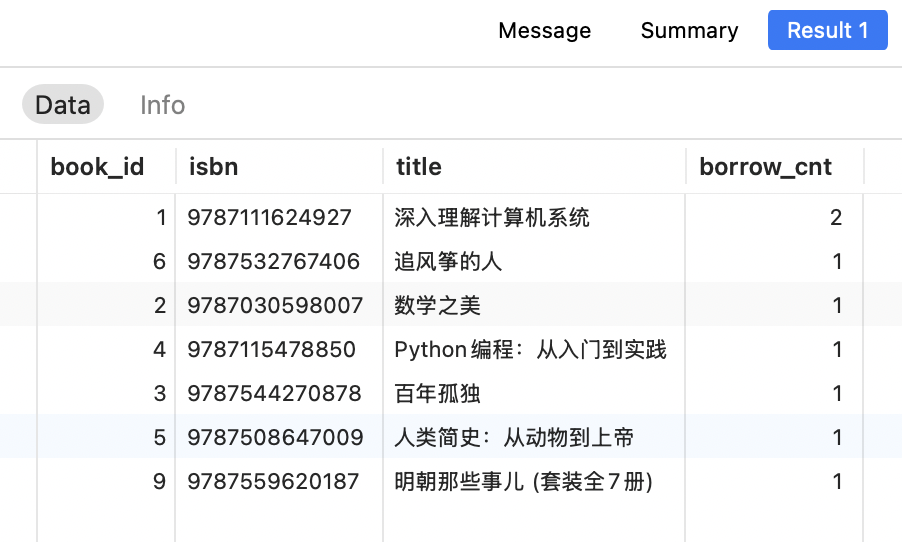Click the title column header
Image resolution: width=902 pixels, height=542 pixels.
(418, 166)
